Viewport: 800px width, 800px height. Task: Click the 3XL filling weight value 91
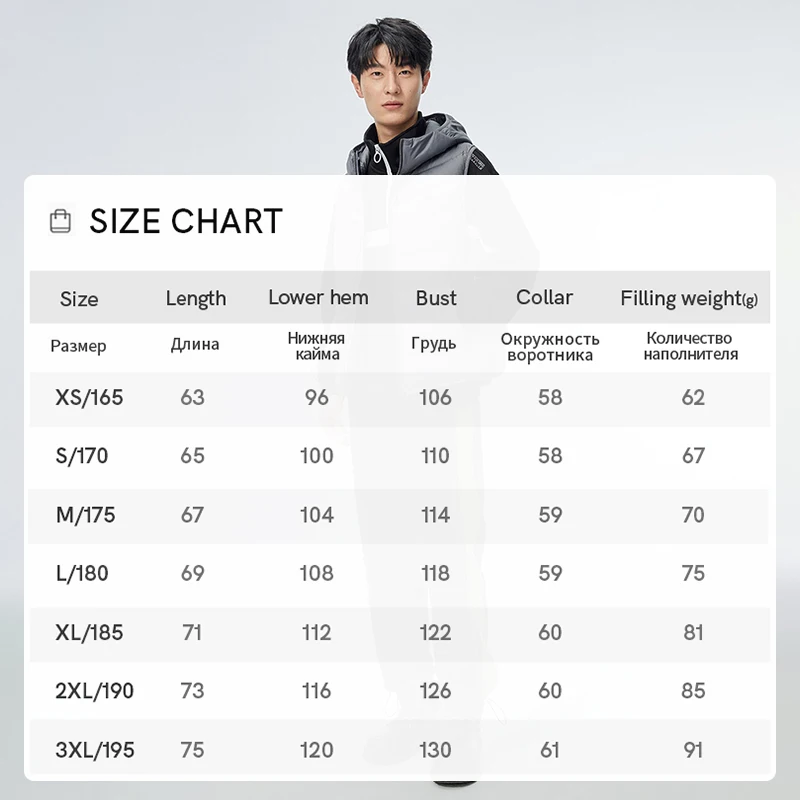coord(693,750)
